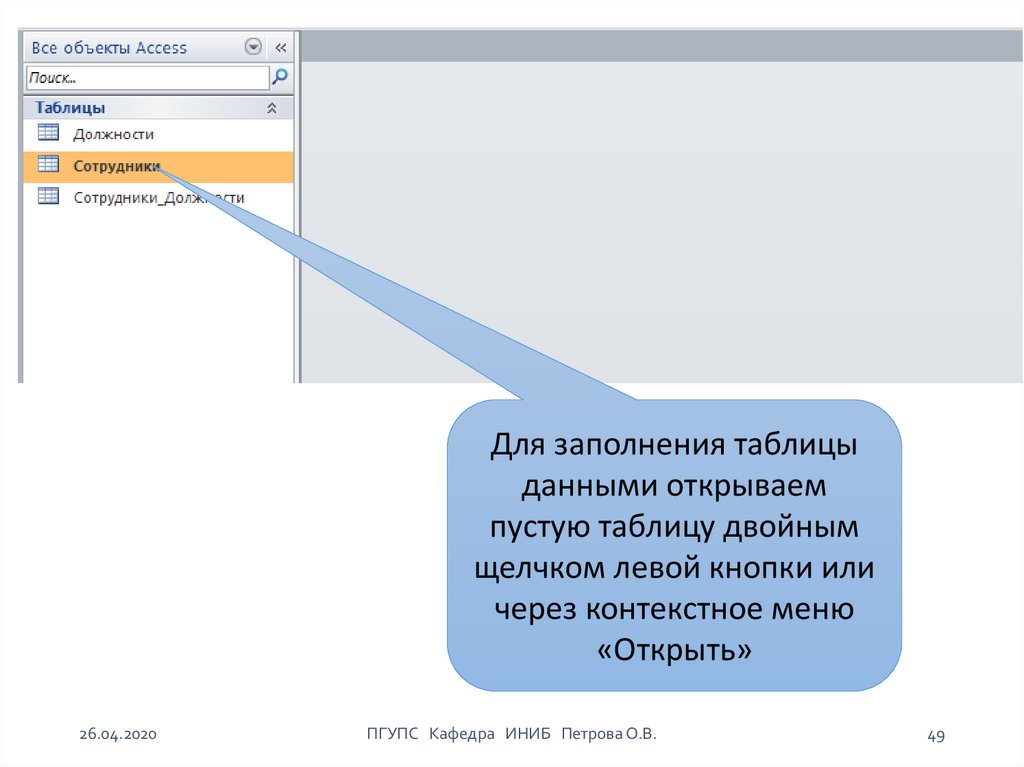Screen dimensions: 1024x767
Task: Open the navigation pane category dropdown arrow
Action: click(x=253, y=47)
